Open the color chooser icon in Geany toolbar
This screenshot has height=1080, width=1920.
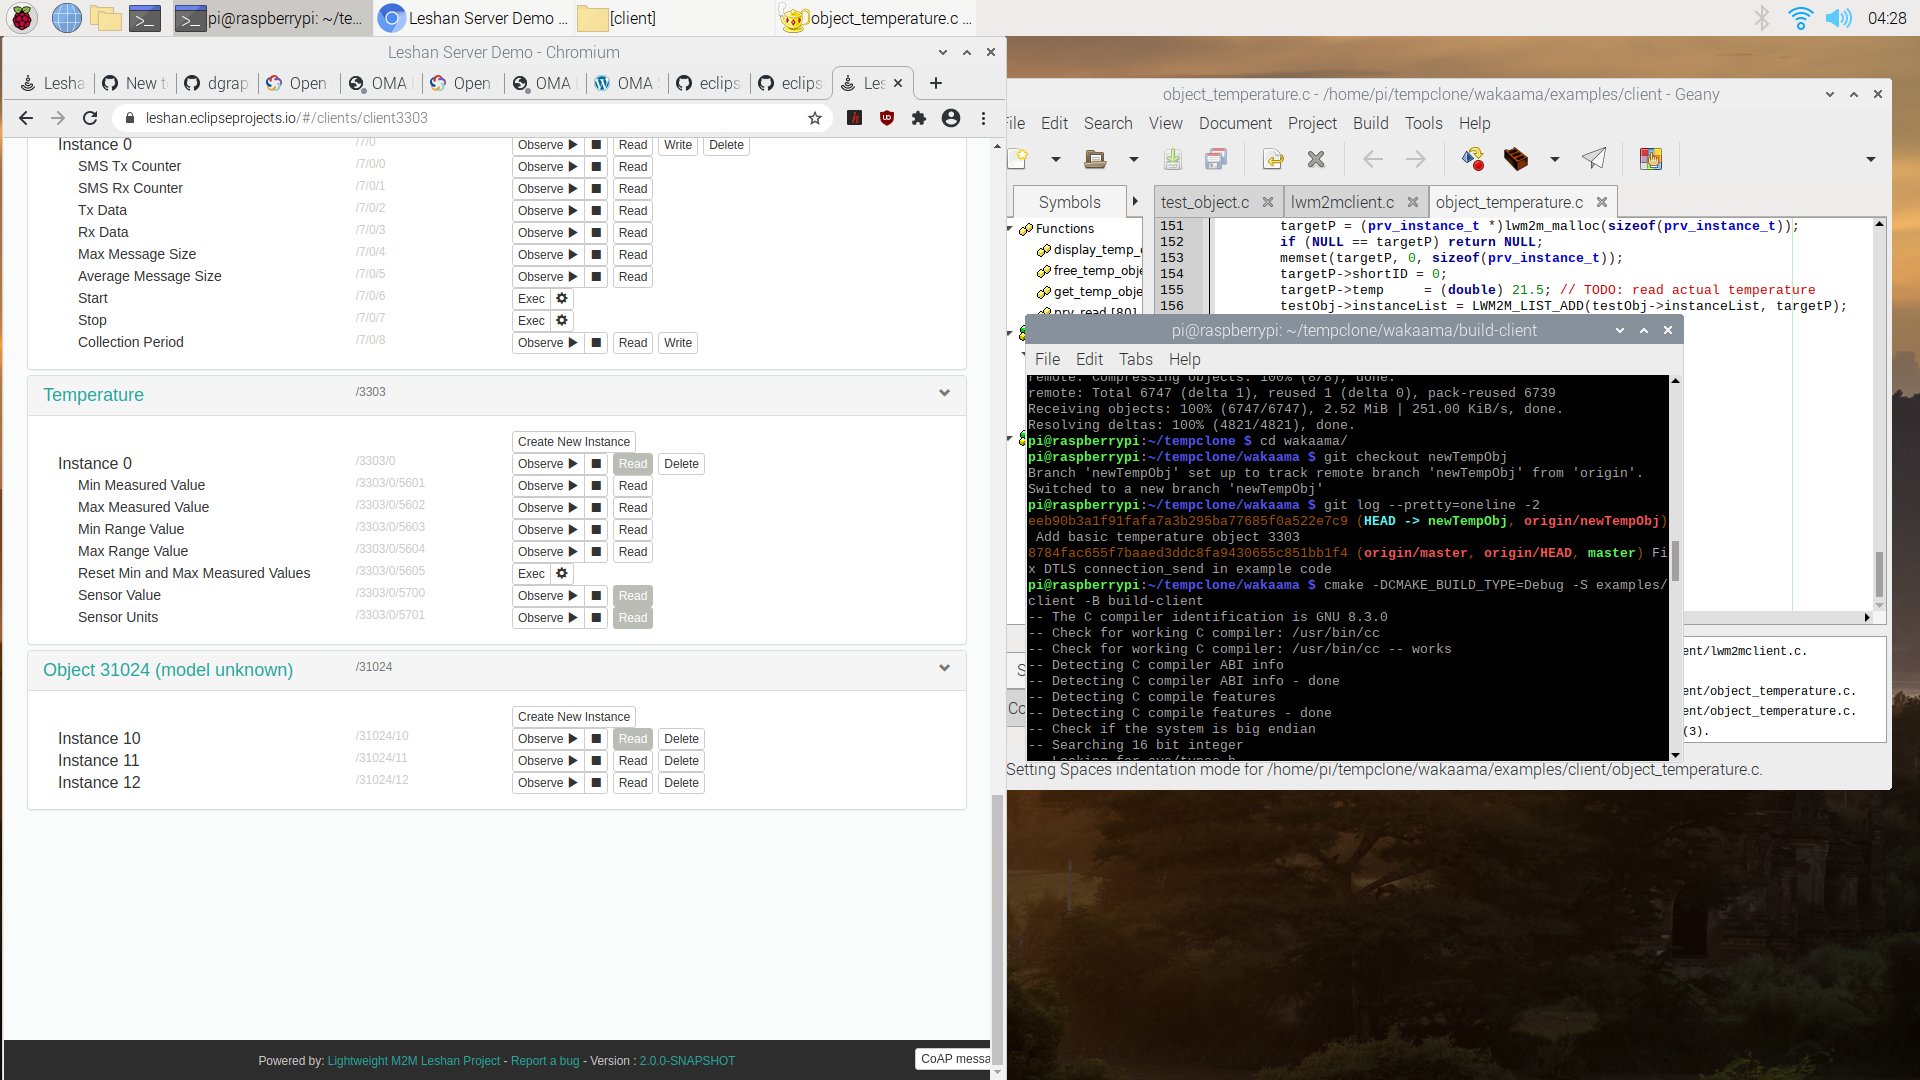coord(1650,159)
